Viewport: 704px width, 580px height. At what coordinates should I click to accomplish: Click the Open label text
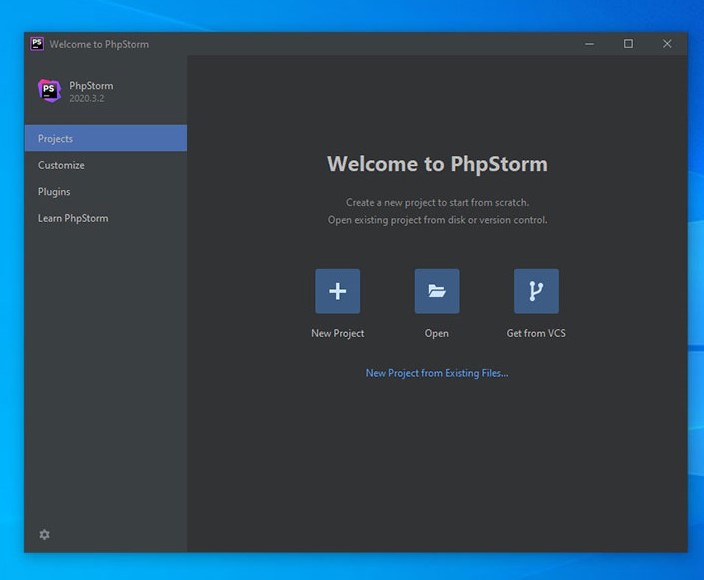(437, 333)
